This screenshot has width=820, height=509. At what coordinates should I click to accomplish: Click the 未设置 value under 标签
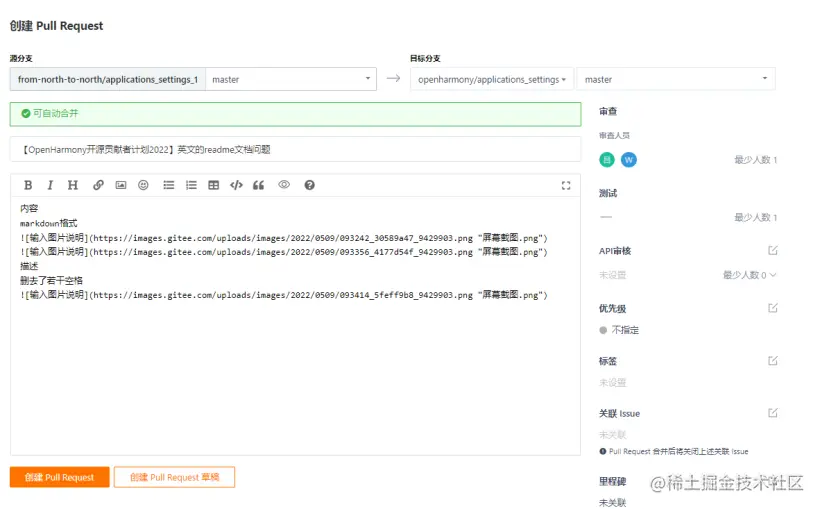click(x=612, y=382)
